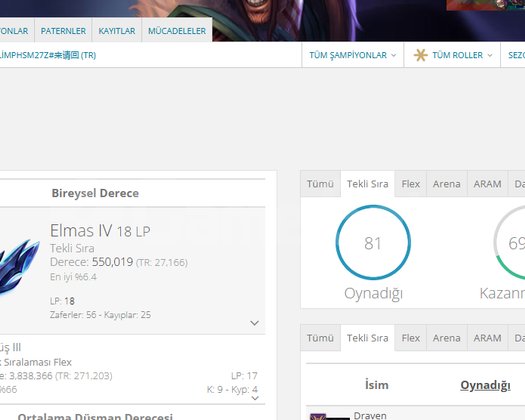Click the summoner name link with (TR)
Image resolution: width=525 pixels, height=420 pixels.
[x=48, y=55]
